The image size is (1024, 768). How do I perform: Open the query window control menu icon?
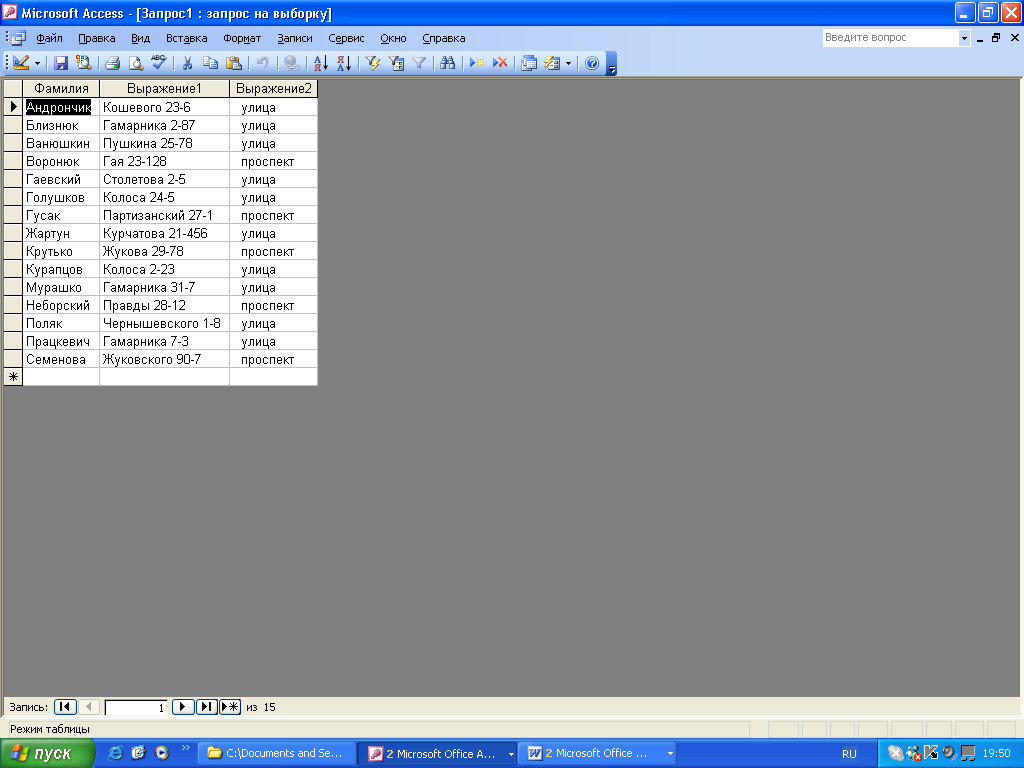click(18, 38)
